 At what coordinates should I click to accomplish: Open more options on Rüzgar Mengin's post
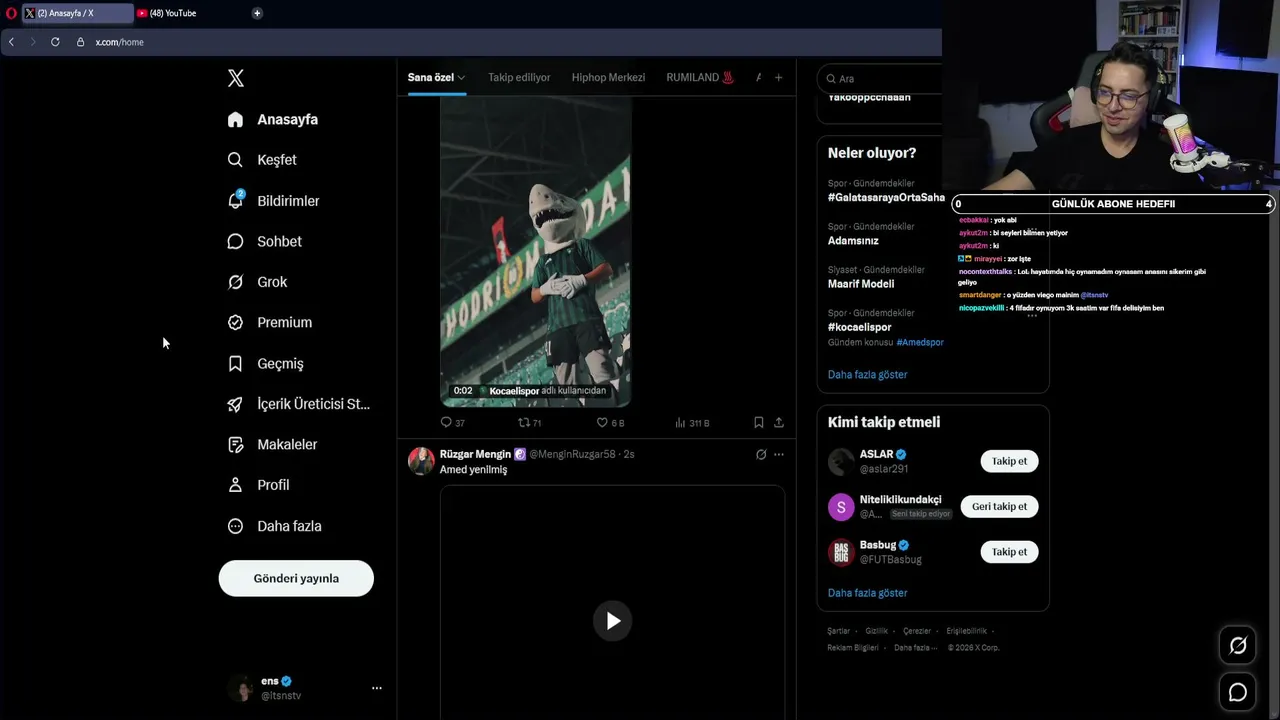779,454
